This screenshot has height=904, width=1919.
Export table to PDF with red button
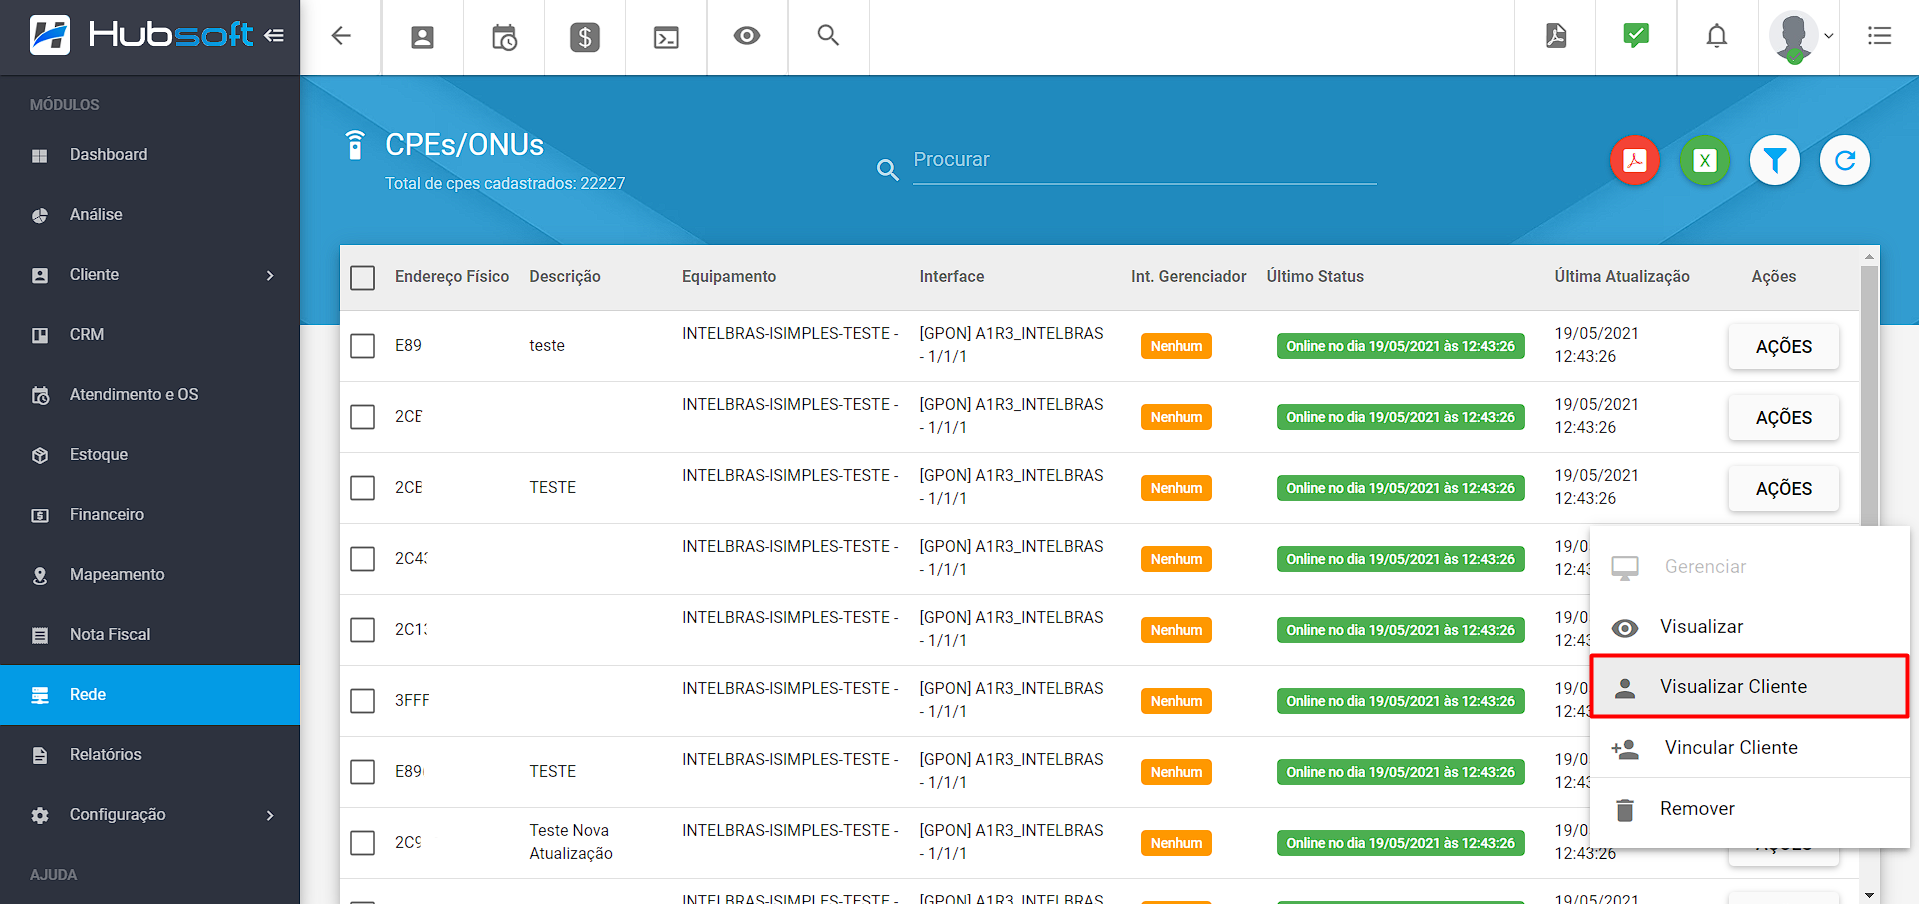point(1635,160)
